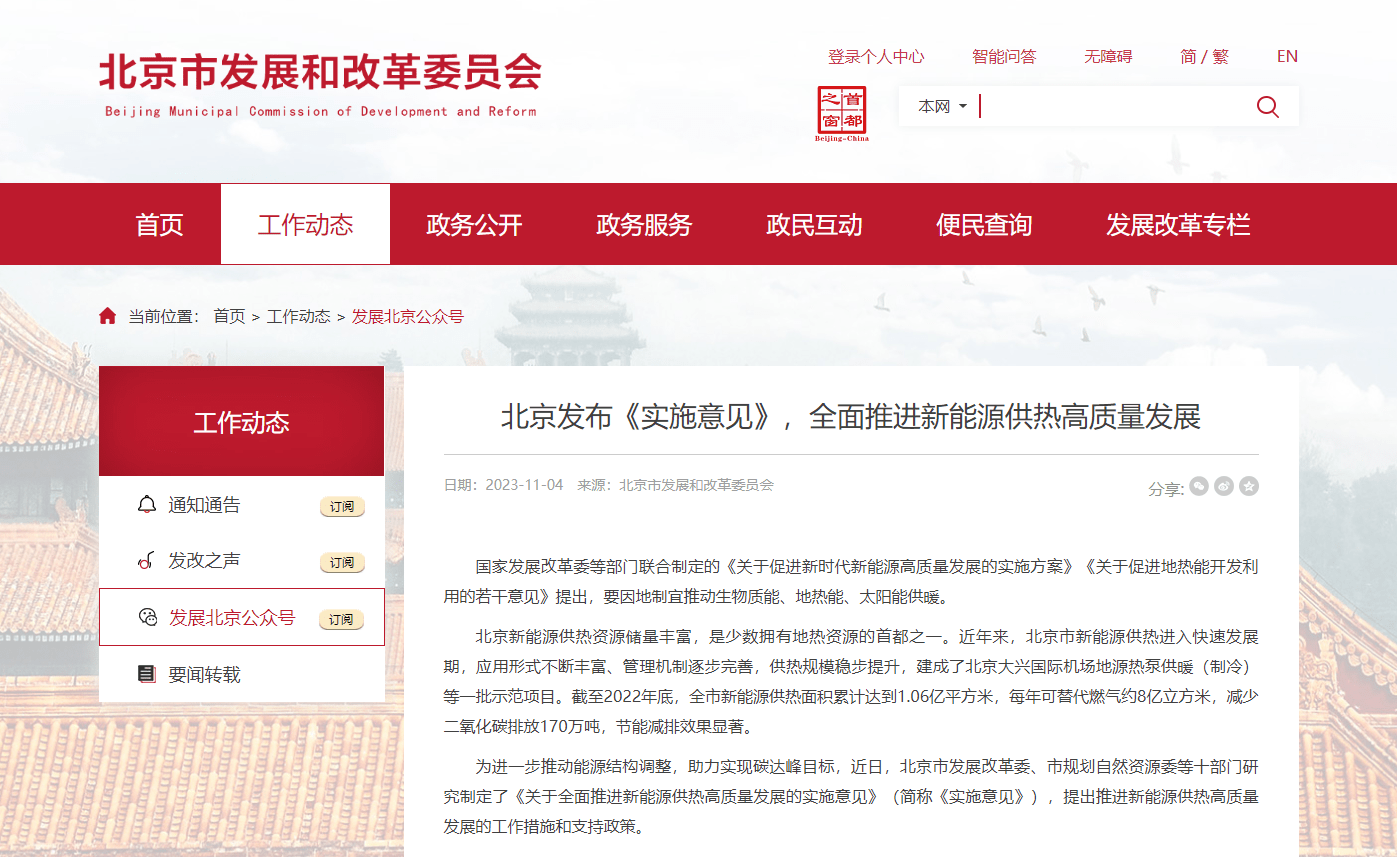Click the Beijing-China red seal logo
The width and height of the screenshot is (1397, 857).
(x=842, y=113)
